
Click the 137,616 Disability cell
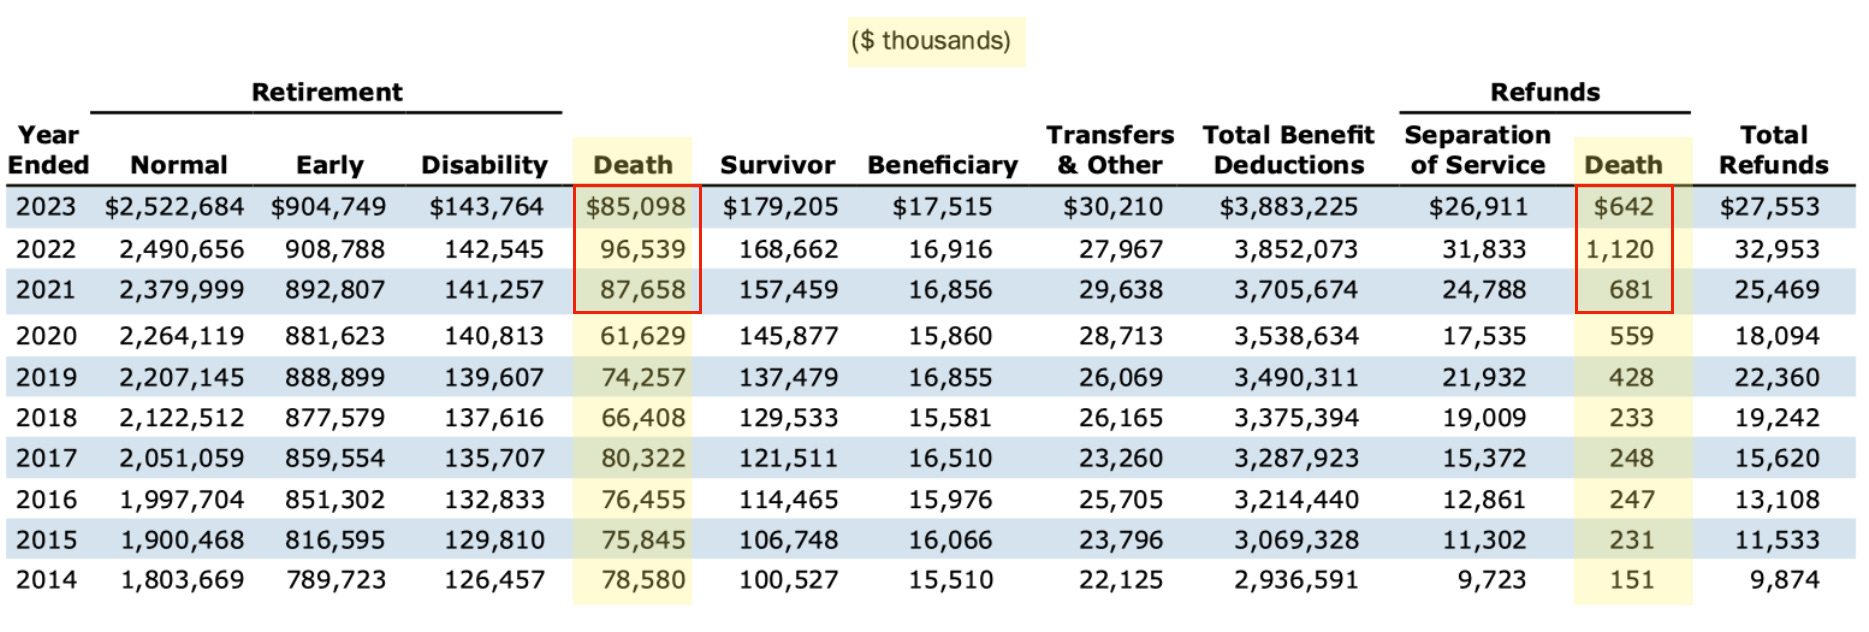click(x=494, y=418)
